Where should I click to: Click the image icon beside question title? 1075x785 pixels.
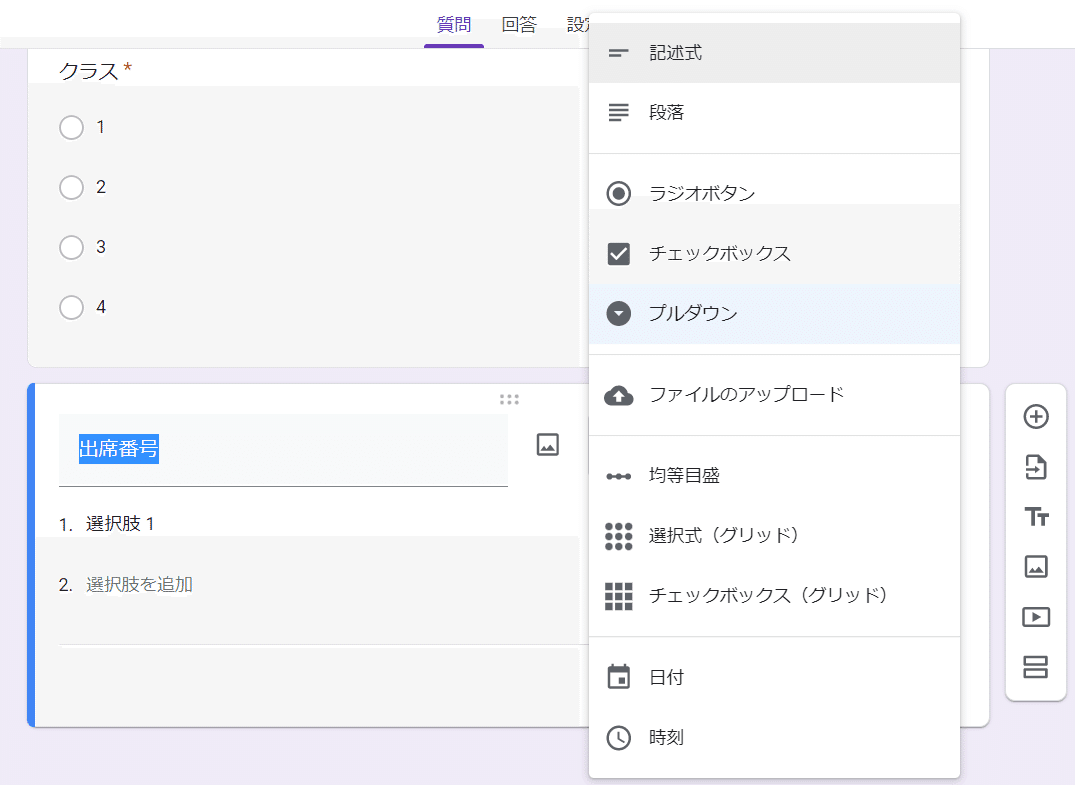point(547,445)
